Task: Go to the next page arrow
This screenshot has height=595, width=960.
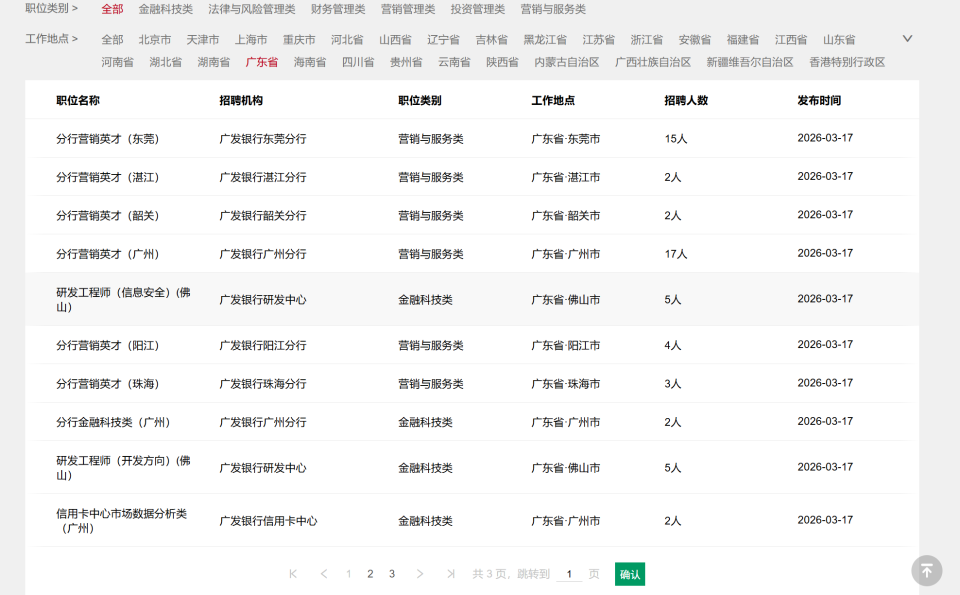Action: coord(419,574)
